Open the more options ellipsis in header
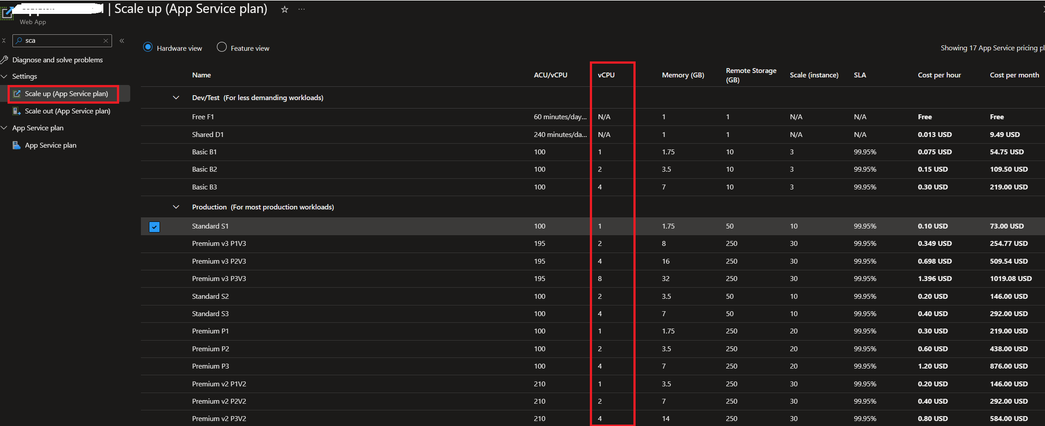The height and width of the screenshot is (426, 1045). 302,9
